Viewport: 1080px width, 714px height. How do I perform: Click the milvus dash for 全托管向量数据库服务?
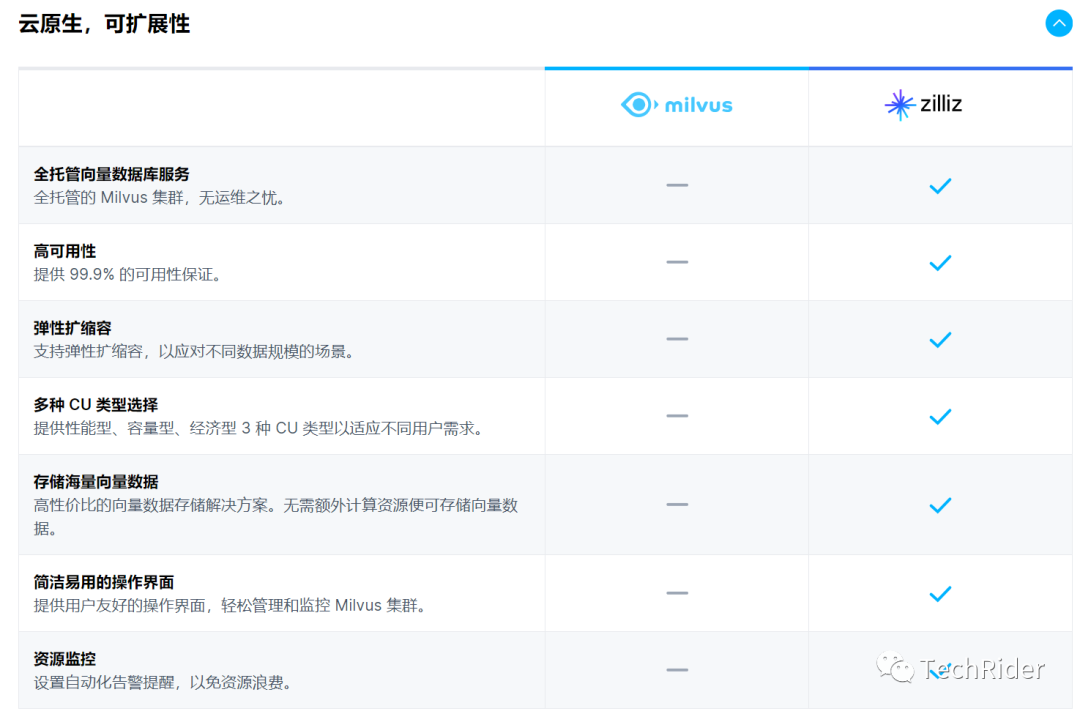point(677,185)
